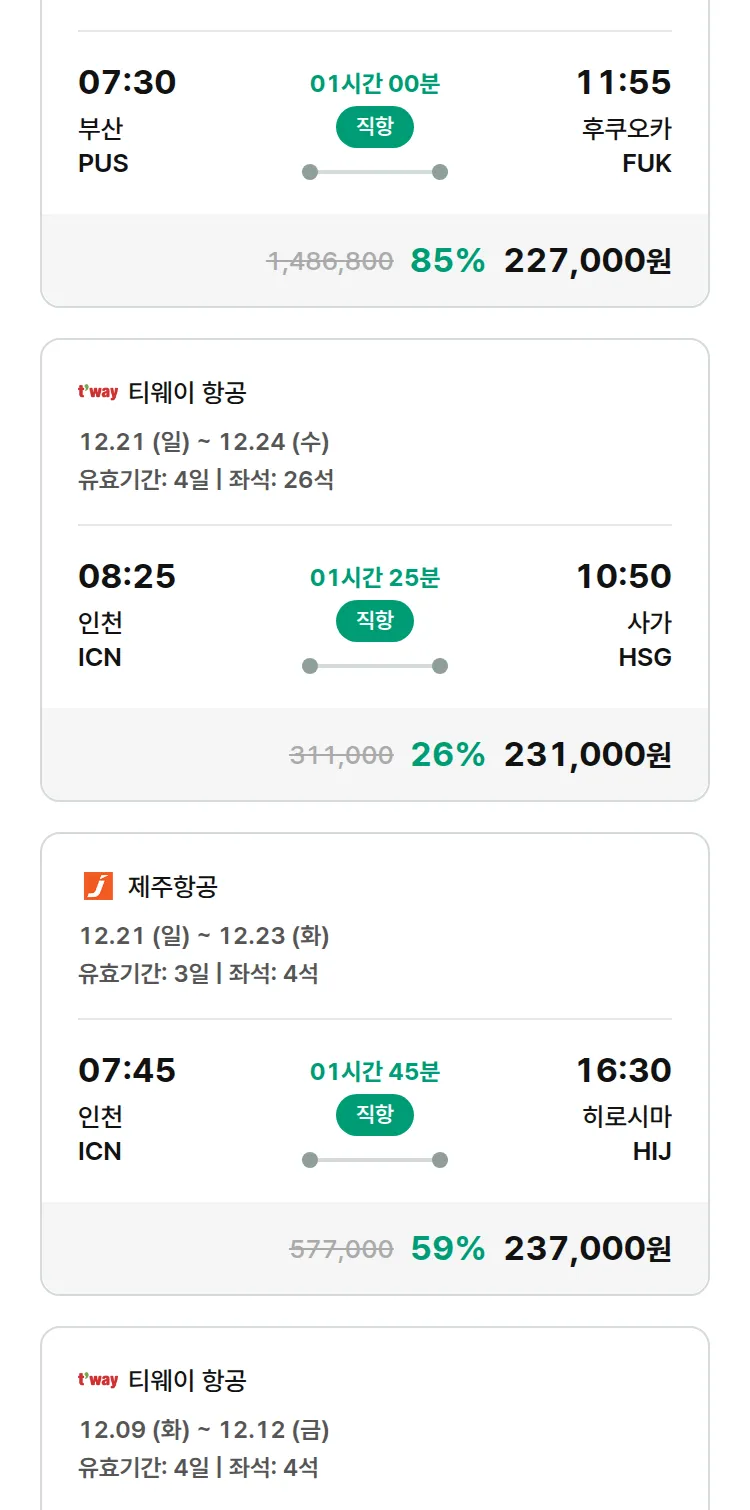Click the Jeju Air orange logo icon
Image resolution: width=750 pixels, height=1510 pixels.
98,886
